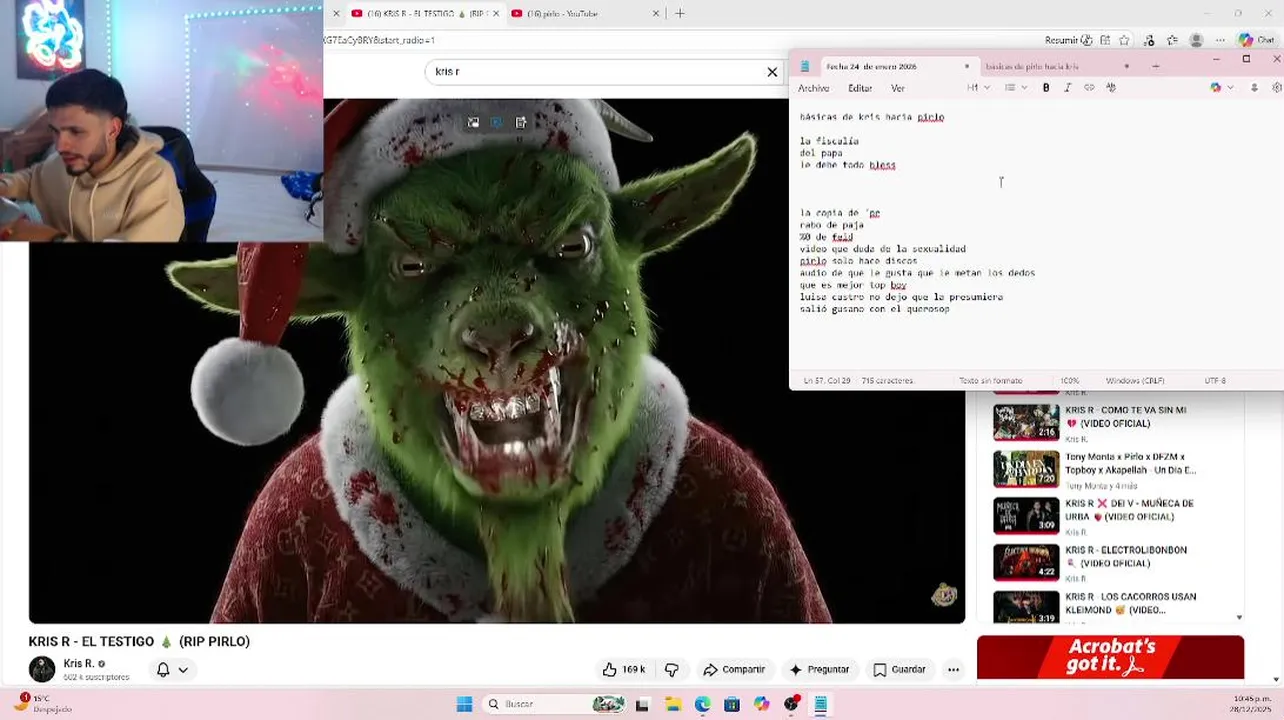Click 'UTF-8' encoding in Notepad status bar
The image size is (1284, 720).
point(1214,381)
